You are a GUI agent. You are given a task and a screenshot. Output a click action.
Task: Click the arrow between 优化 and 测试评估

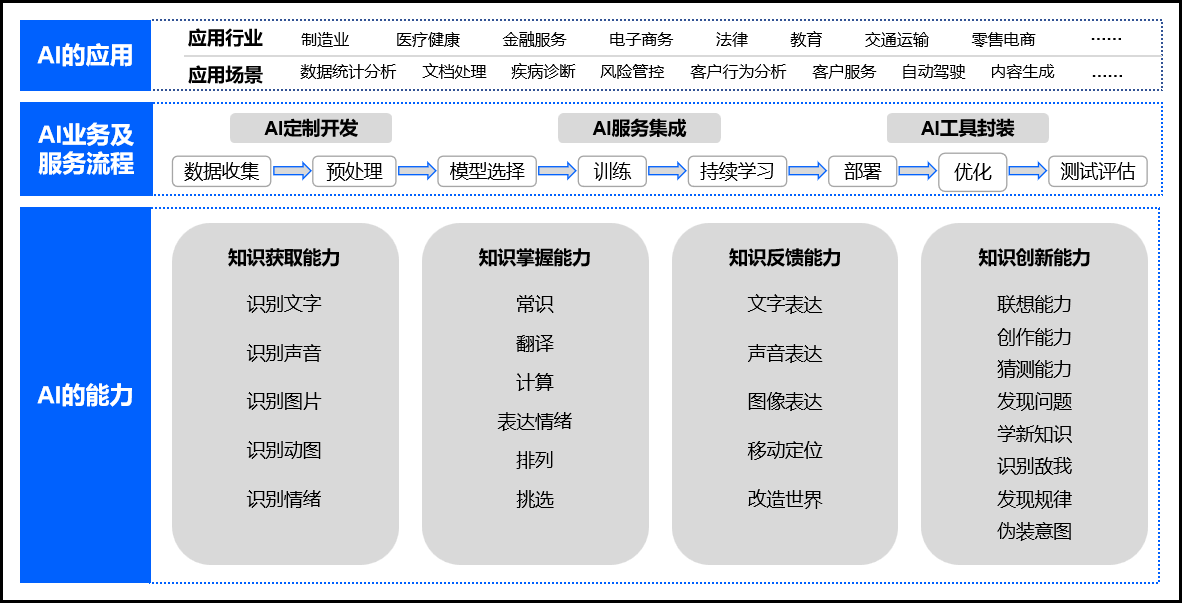(1027, 171)
